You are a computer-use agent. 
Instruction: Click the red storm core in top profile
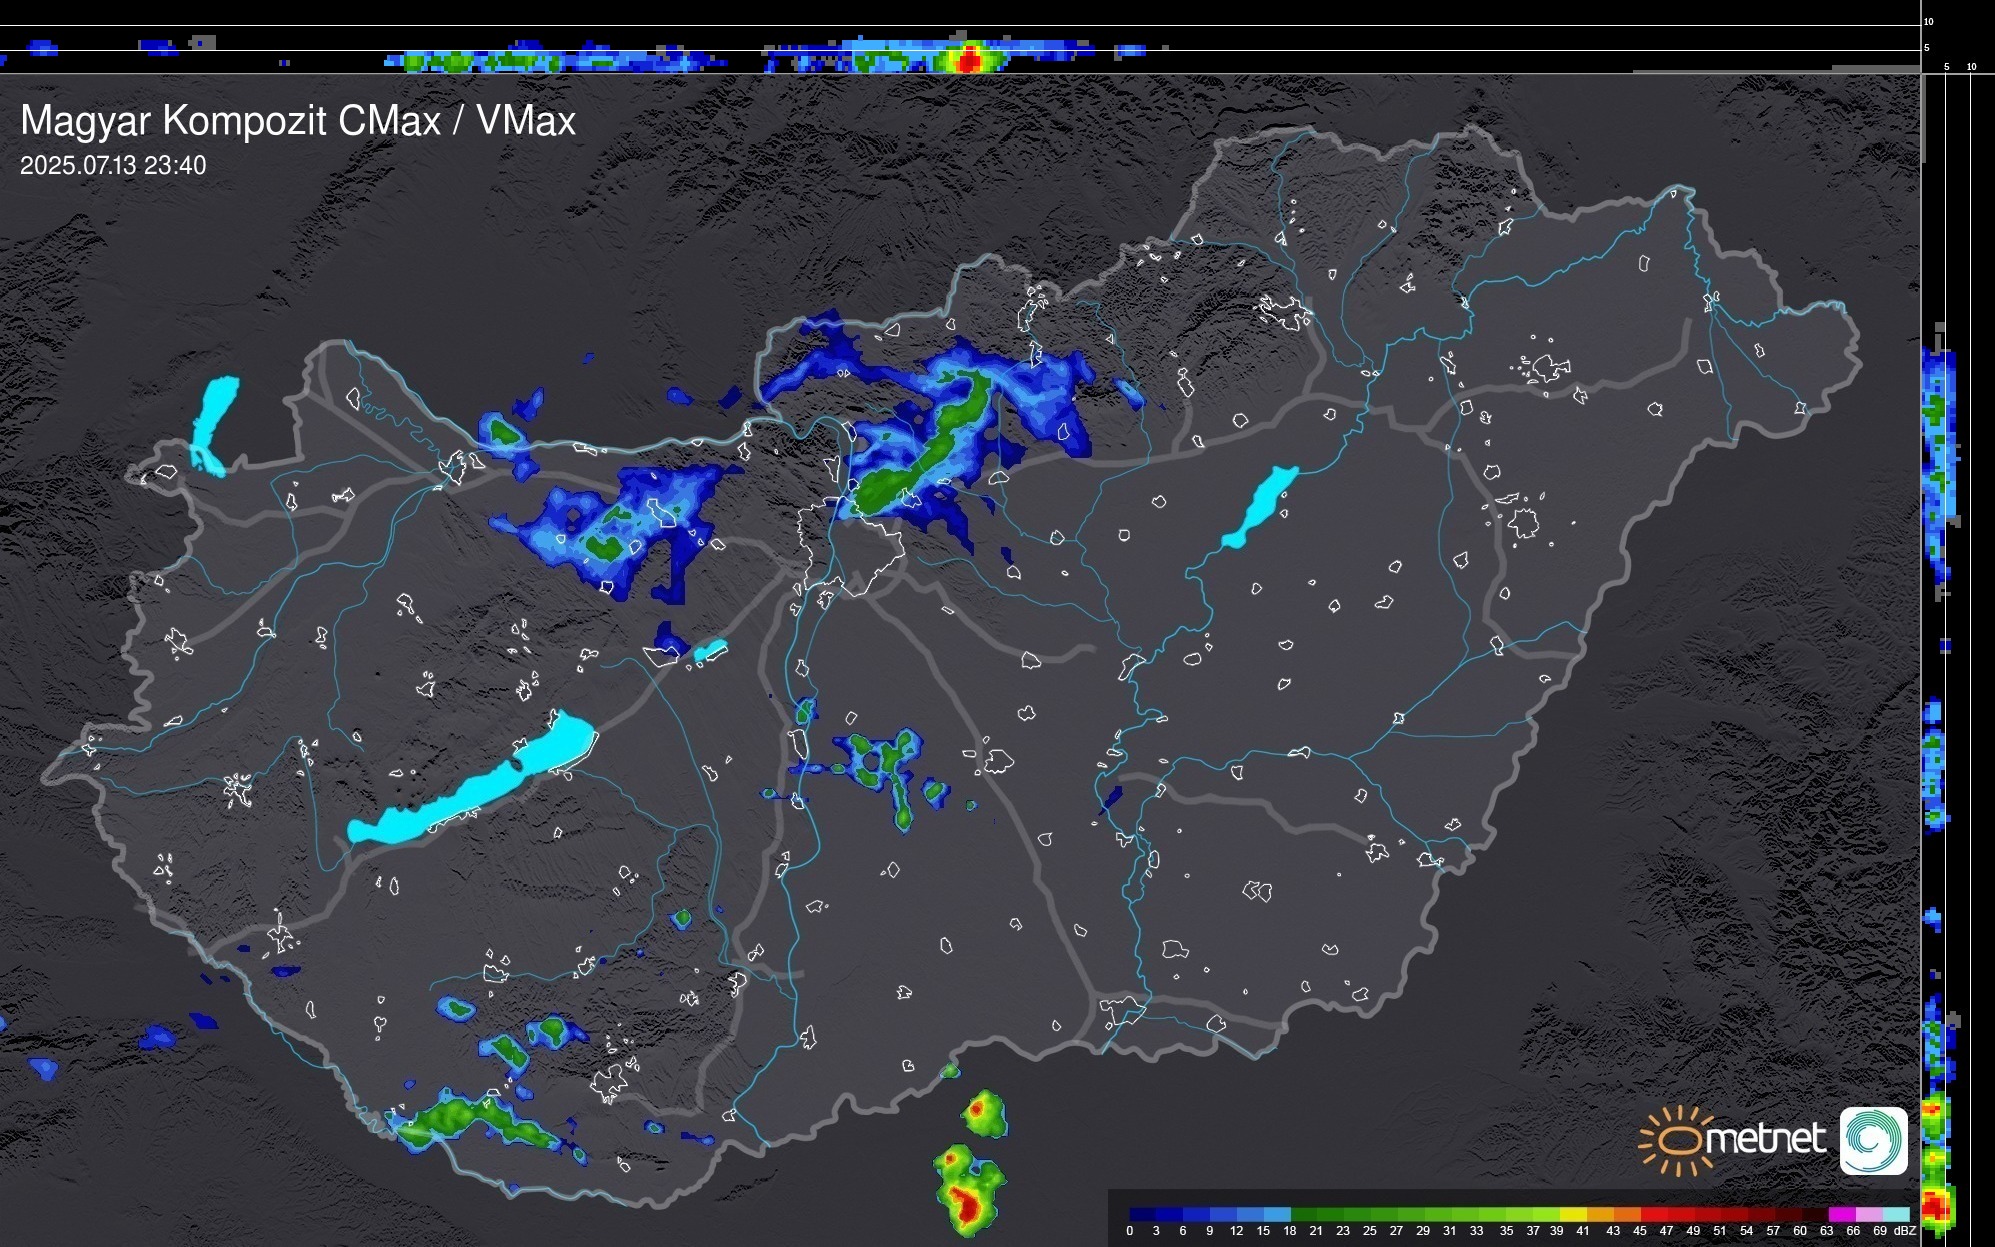[x=968, y=61]
